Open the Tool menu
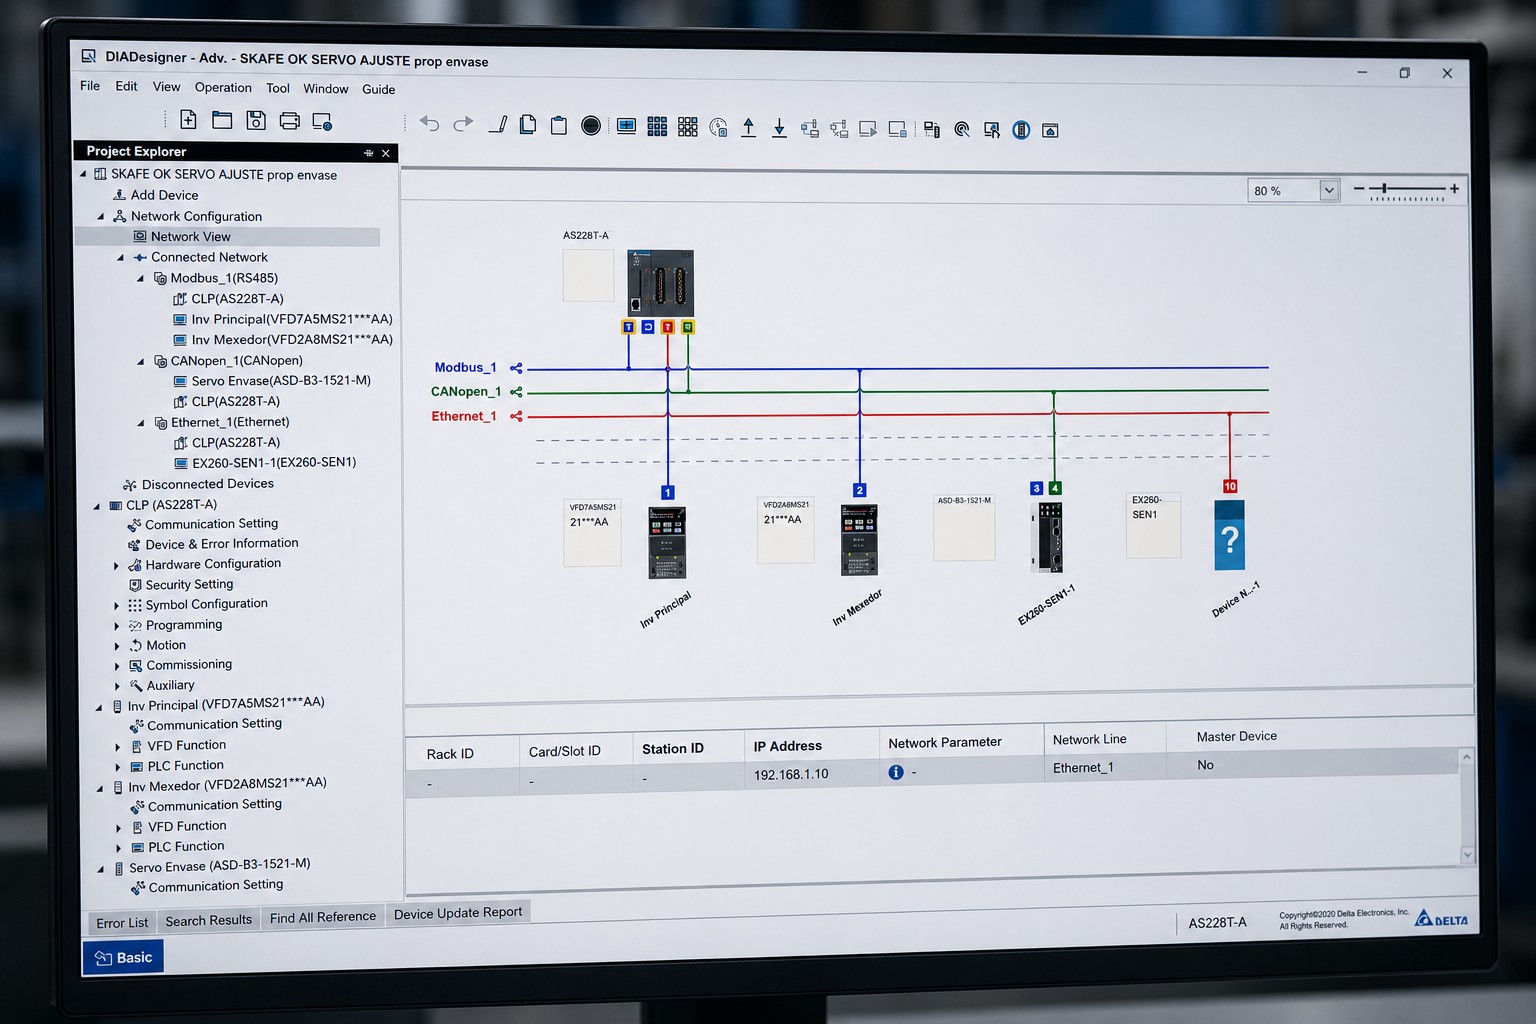This screenshot has height=1024, width=1536. pos(278,88)
